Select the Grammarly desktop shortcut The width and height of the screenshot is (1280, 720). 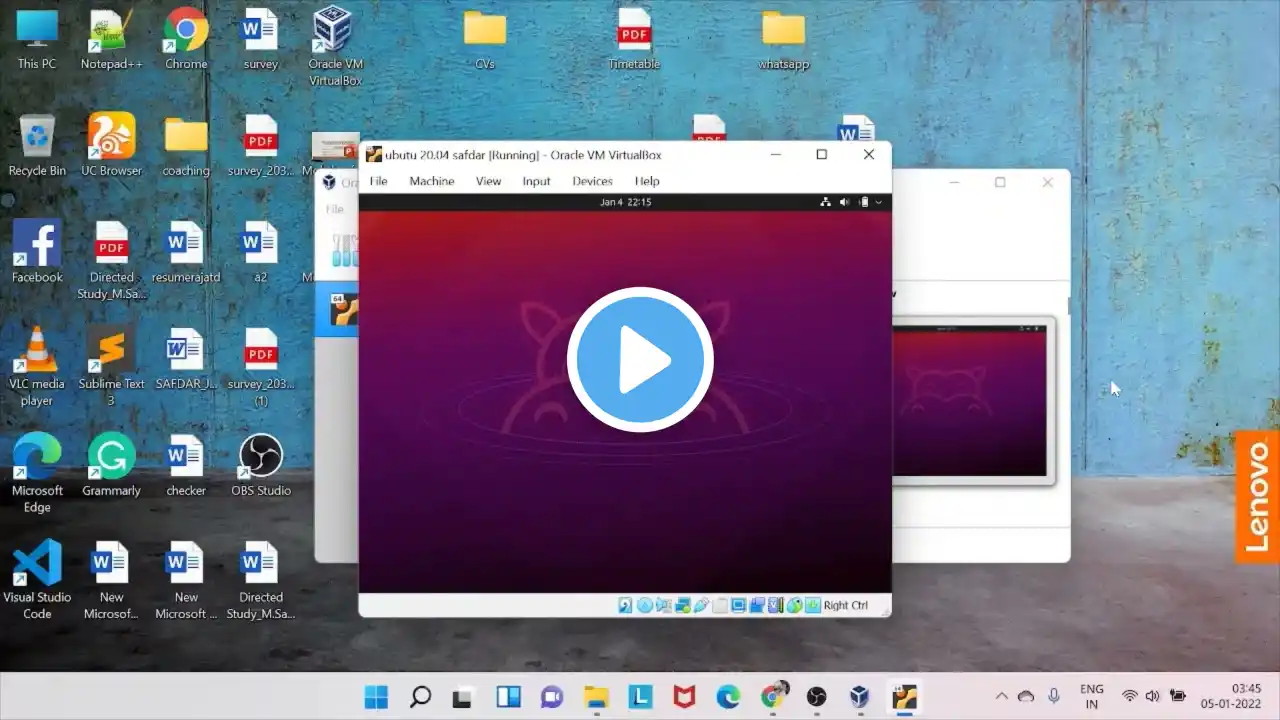(111, 466)
